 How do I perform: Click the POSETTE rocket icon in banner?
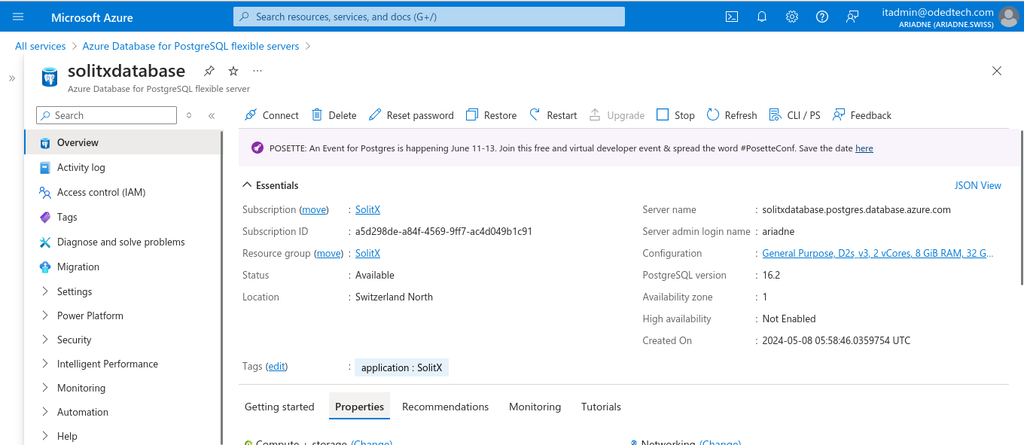coord(257,148)
